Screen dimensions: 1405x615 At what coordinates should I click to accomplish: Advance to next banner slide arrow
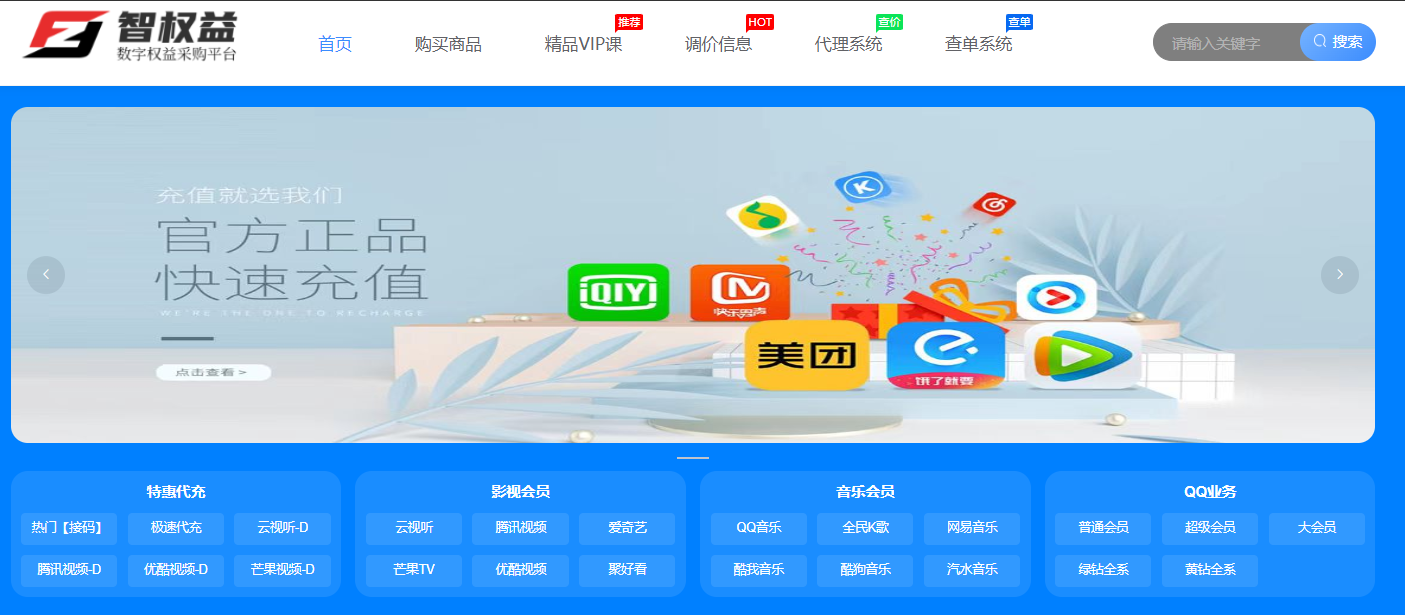point(1339,275)
